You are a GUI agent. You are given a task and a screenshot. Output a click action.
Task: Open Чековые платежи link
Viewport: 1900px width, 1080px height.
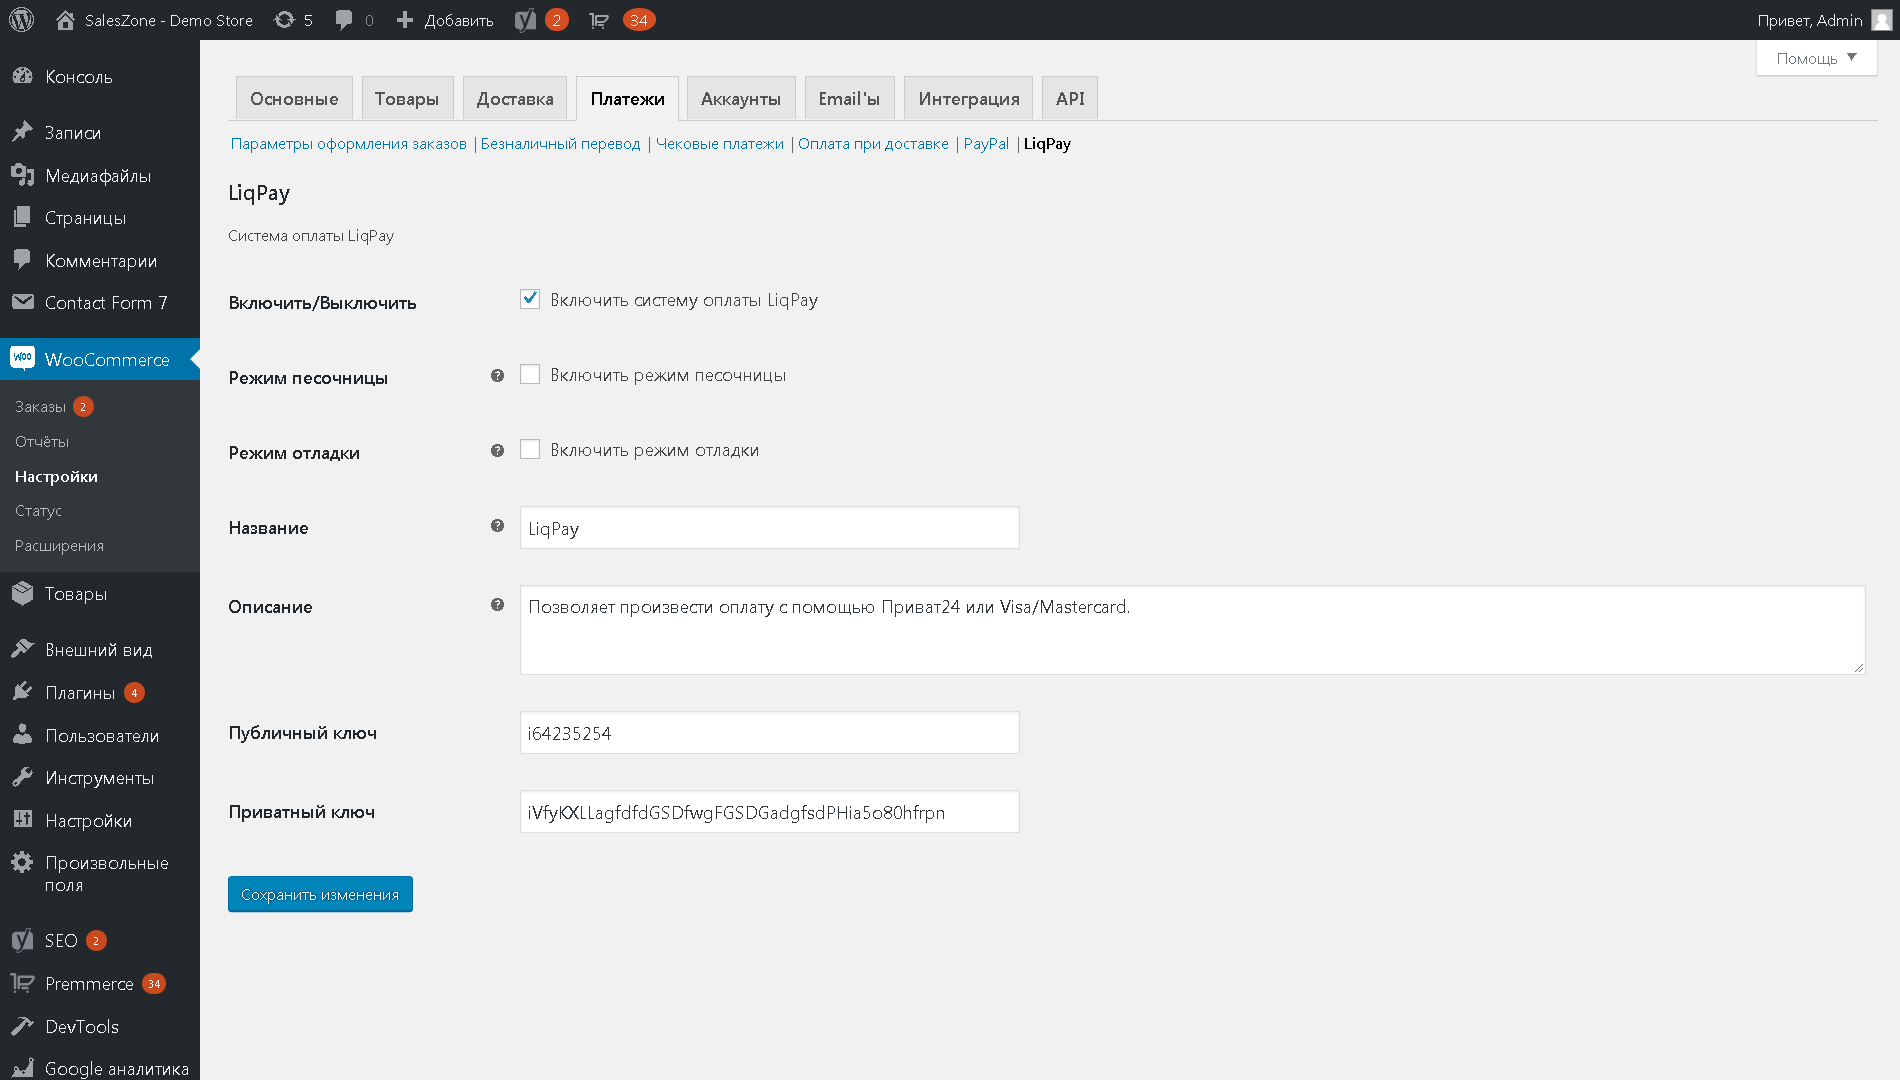tap(720, 144)
